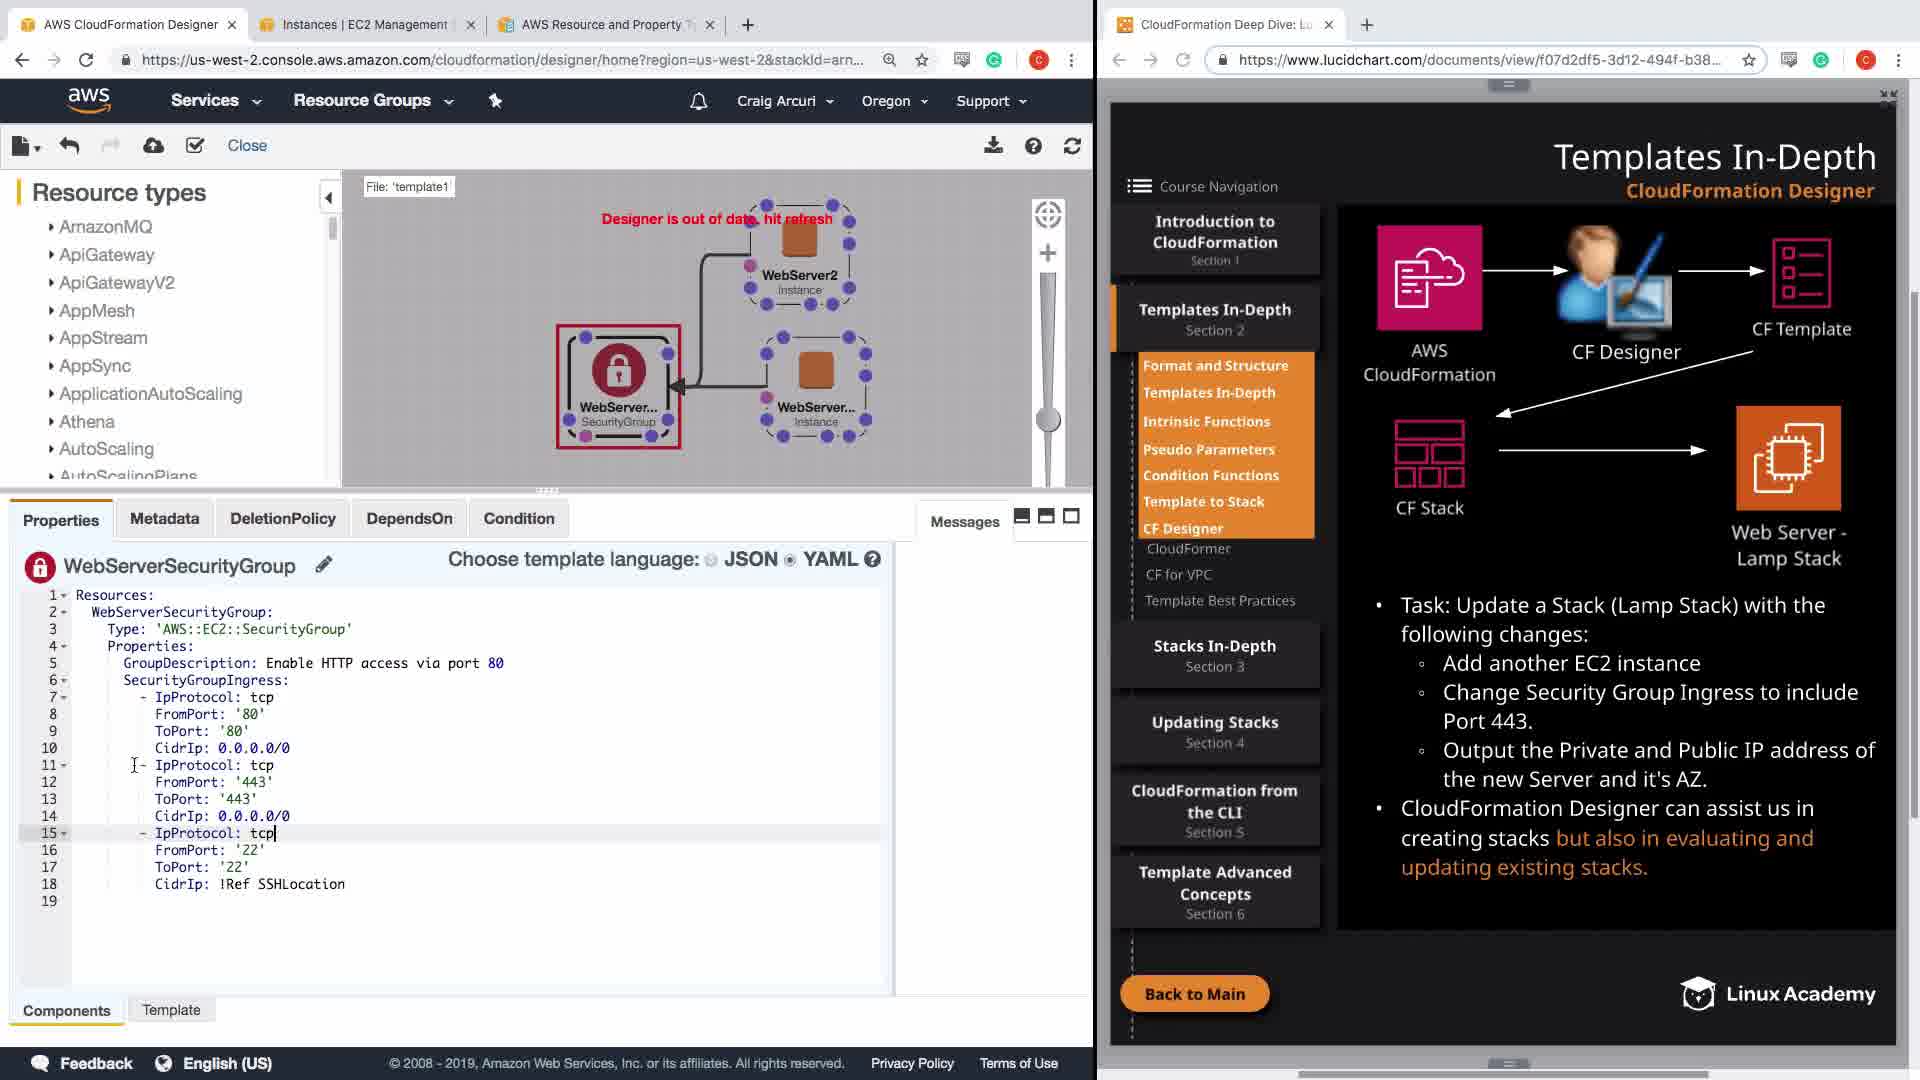Click the fit to window target icon
This screenshot has width=1920, height=1080.
pyautogui.click(x=1048, y=214)
